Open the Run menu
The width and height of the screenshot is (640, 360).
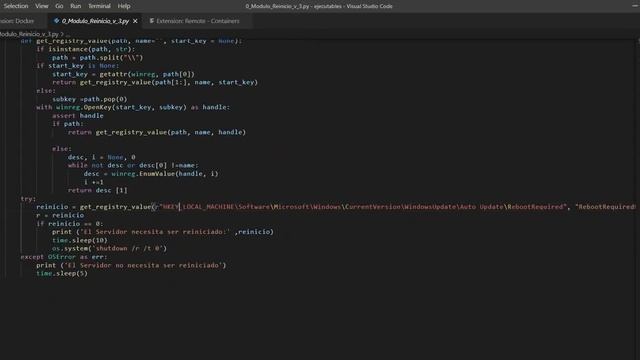coord(76,6)
